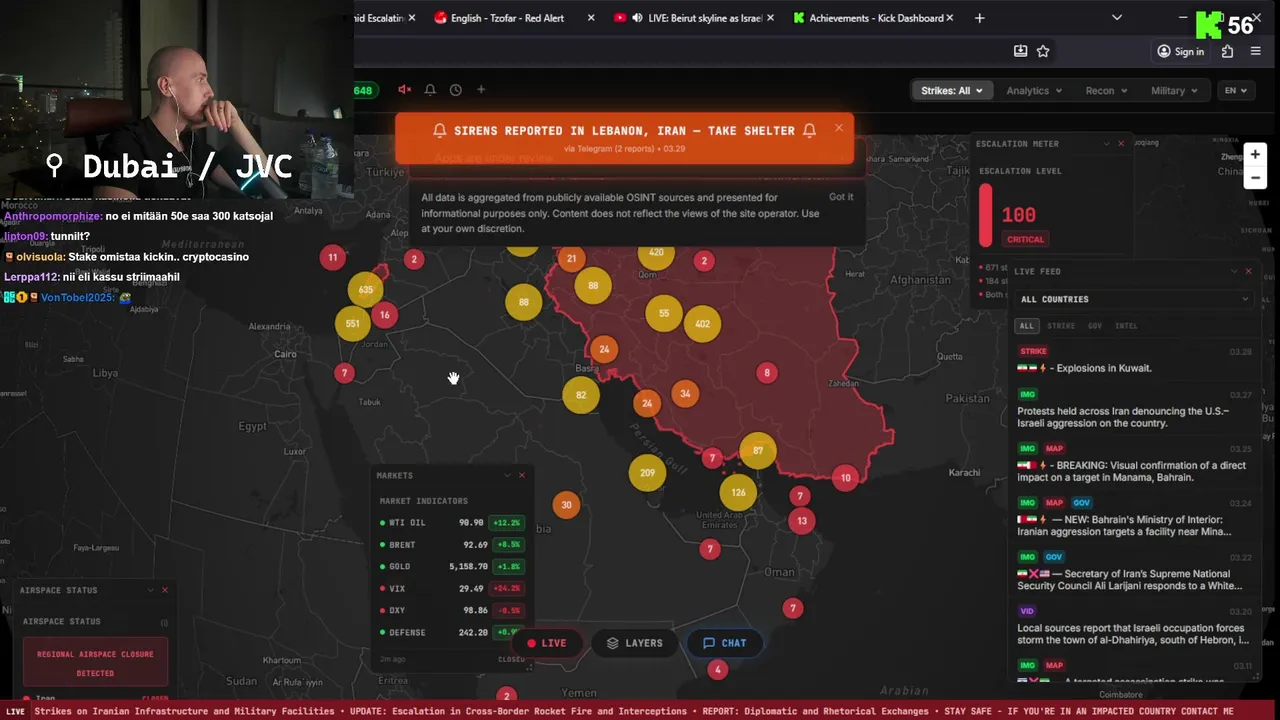Open the All Countries filter dropdown
This screenshot has height=720, width=1280.
pyautogui.click(x=1134, y=299)
